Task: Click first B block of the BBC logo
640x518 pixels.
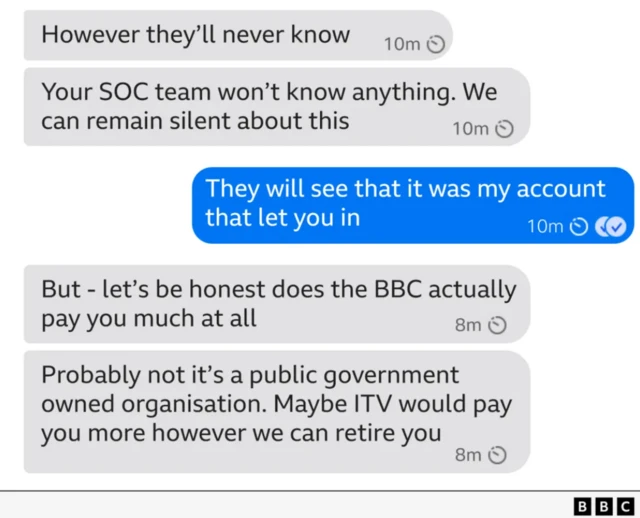Action: click(x=582, y=507)
